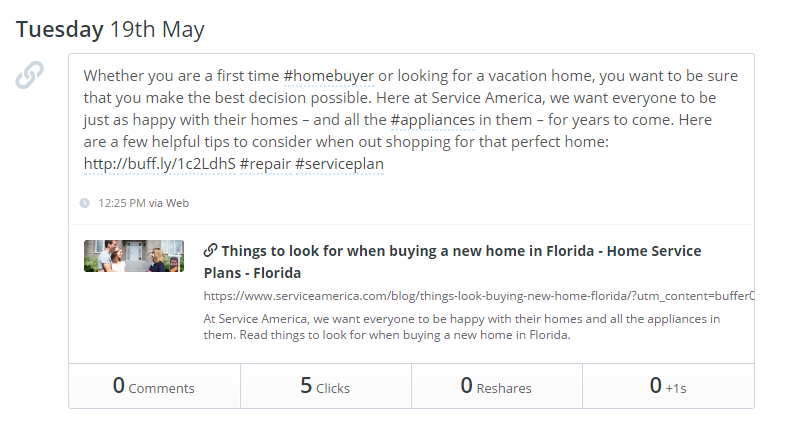The width and height of the screenshot is (788, 426).
Task: Open the #homebuyer hashtag
Action: coord(328,75)
